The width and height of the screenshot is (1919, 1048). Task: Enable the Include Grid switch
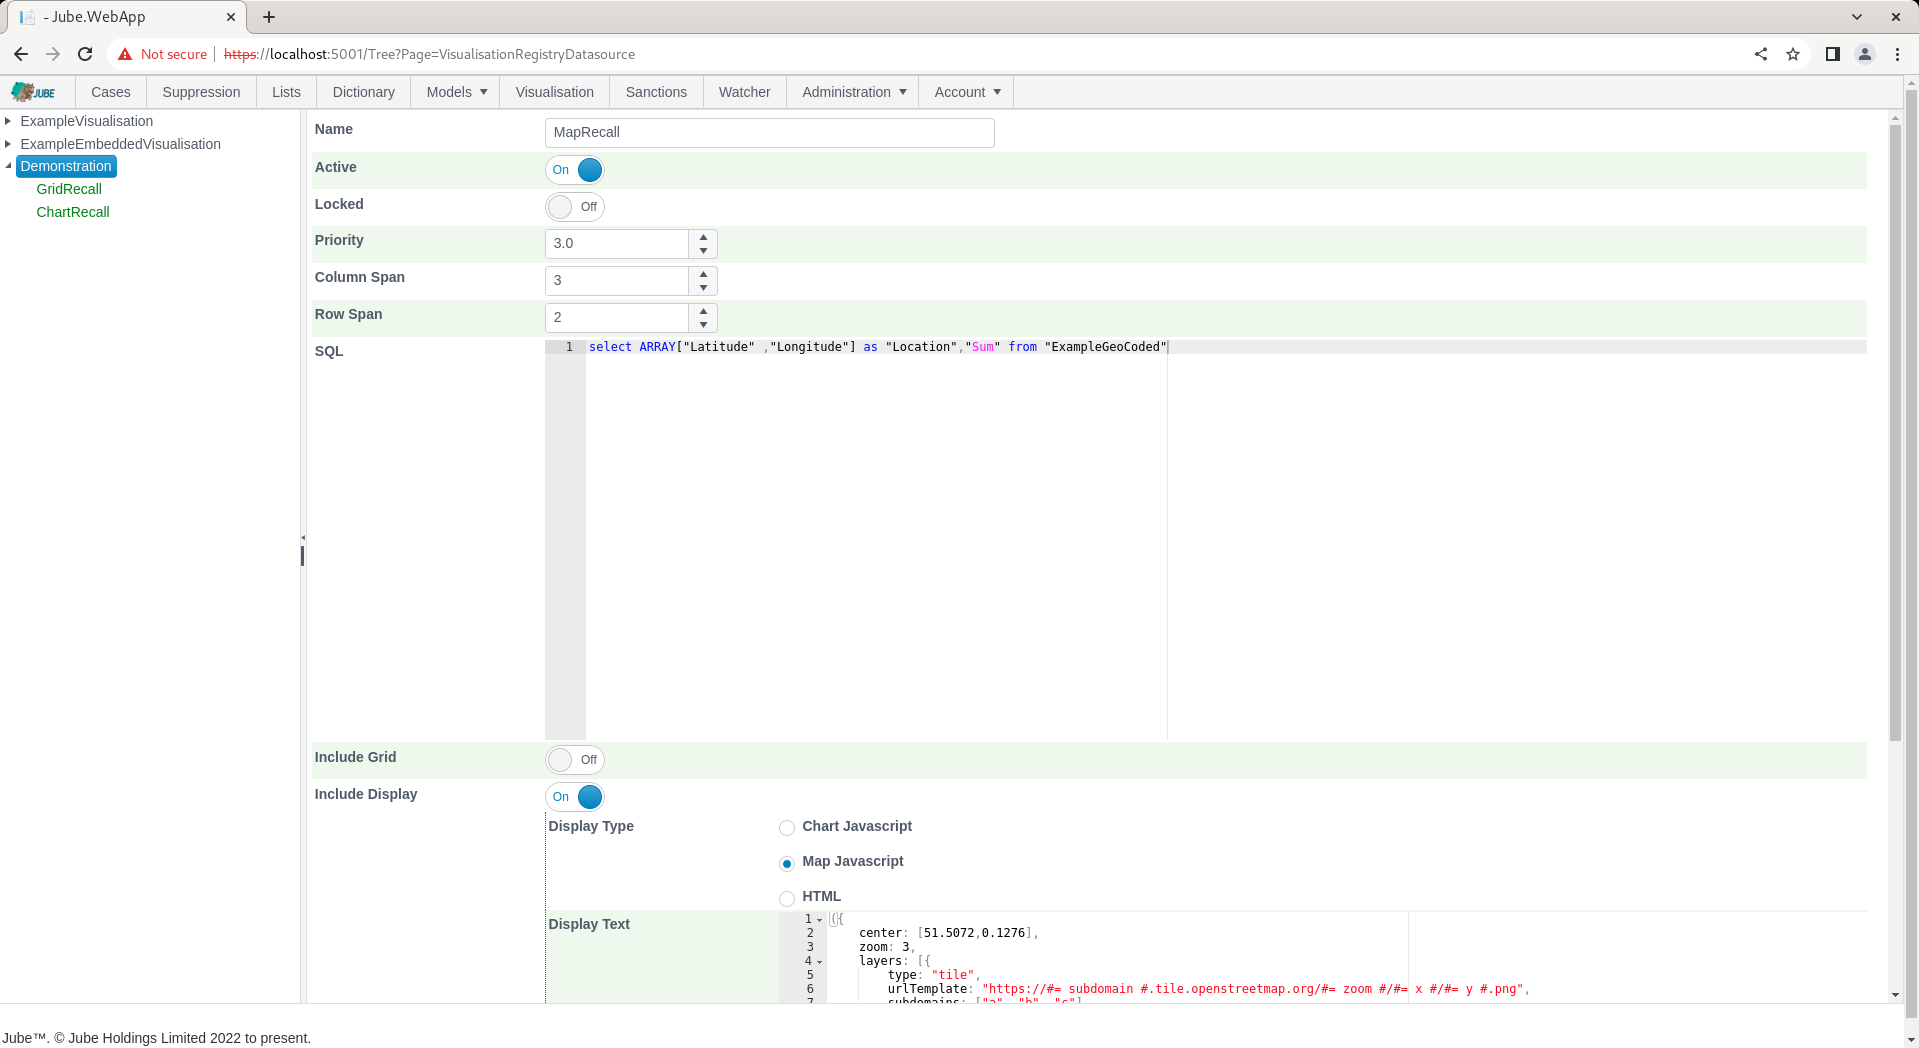tap(575, 760)
